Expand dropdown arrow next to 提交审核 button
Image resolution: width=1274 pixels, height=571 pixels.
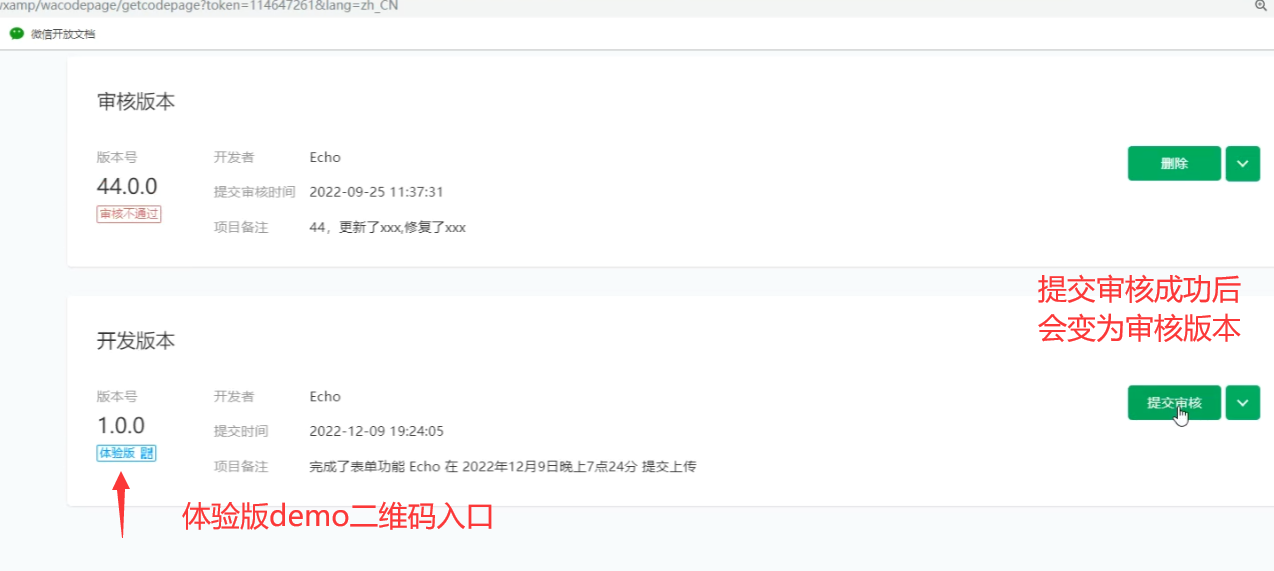pos(1243,403)
